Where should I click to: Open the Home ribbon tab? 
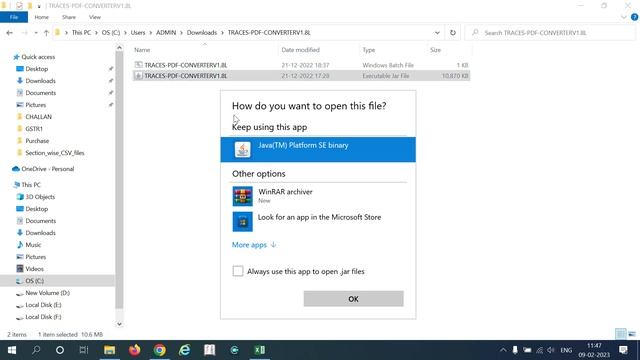[41, 17]
